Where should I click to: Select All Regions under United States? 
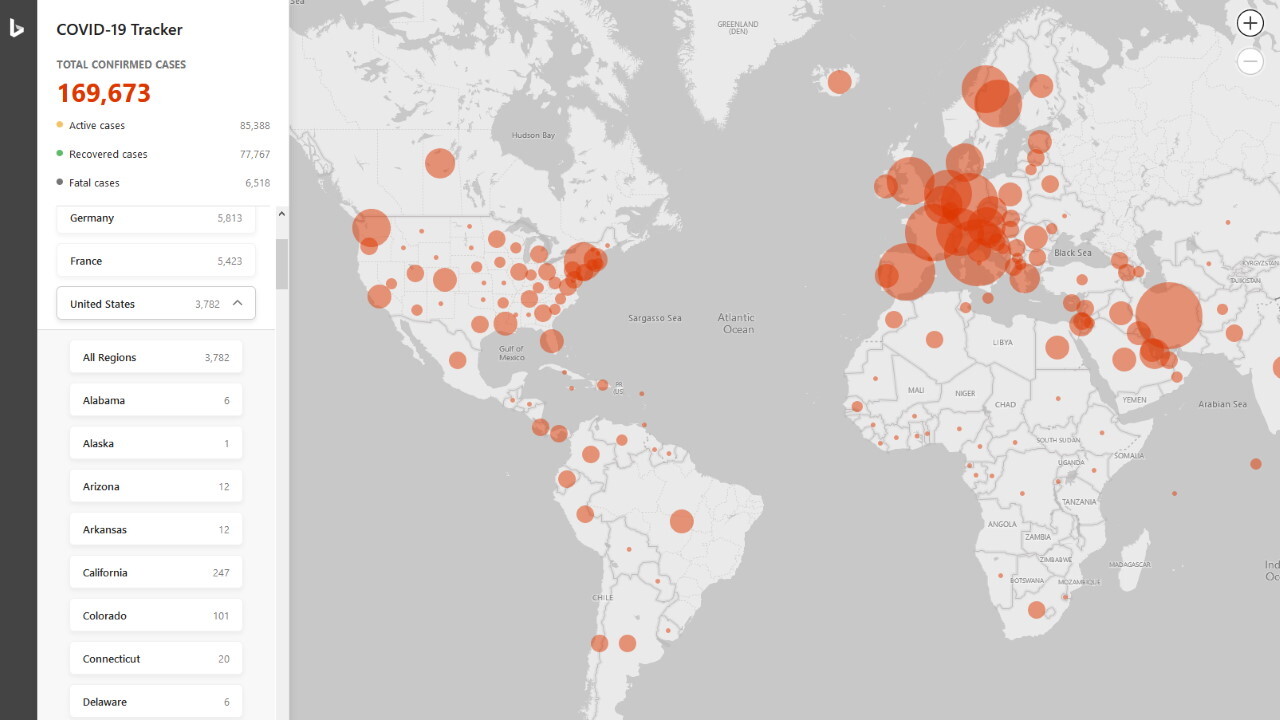click(x=155, y=356)
